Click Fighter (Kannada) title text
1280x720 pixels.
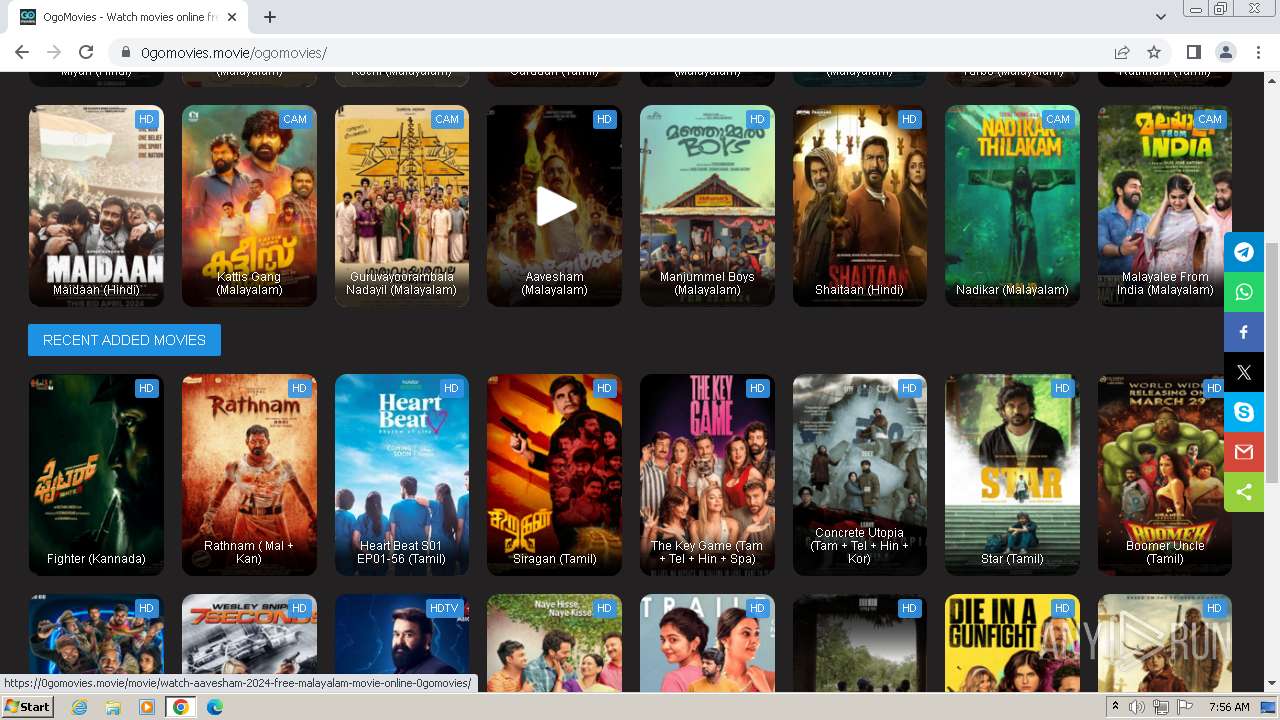coord(96,559)
